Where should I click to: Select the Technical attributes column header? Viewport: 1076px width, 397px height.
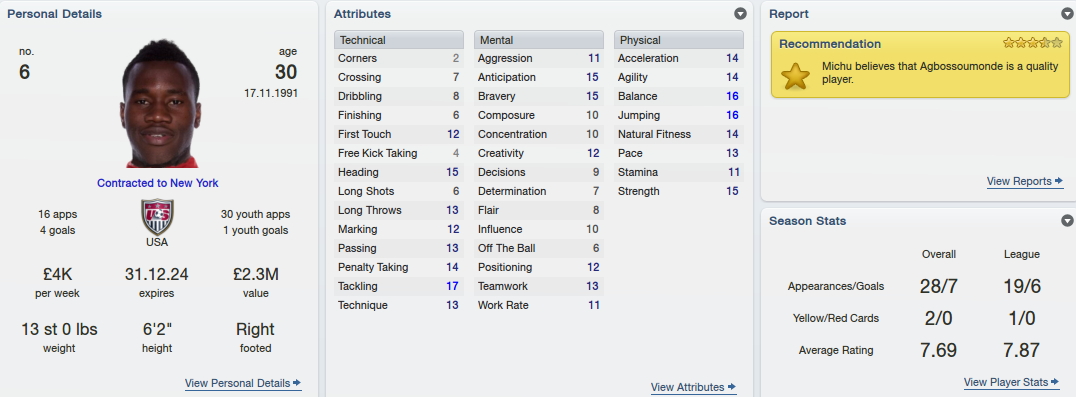coord(399,40)
